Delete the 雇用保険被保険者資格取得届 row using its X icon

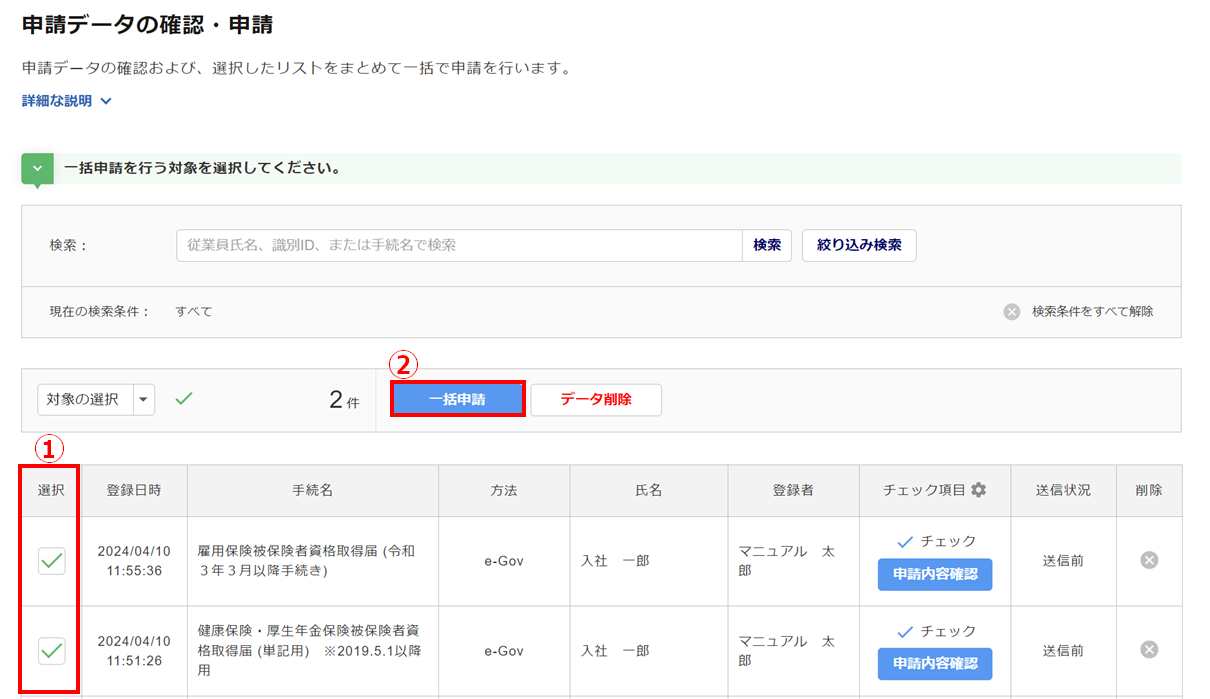coord(1149,560)
